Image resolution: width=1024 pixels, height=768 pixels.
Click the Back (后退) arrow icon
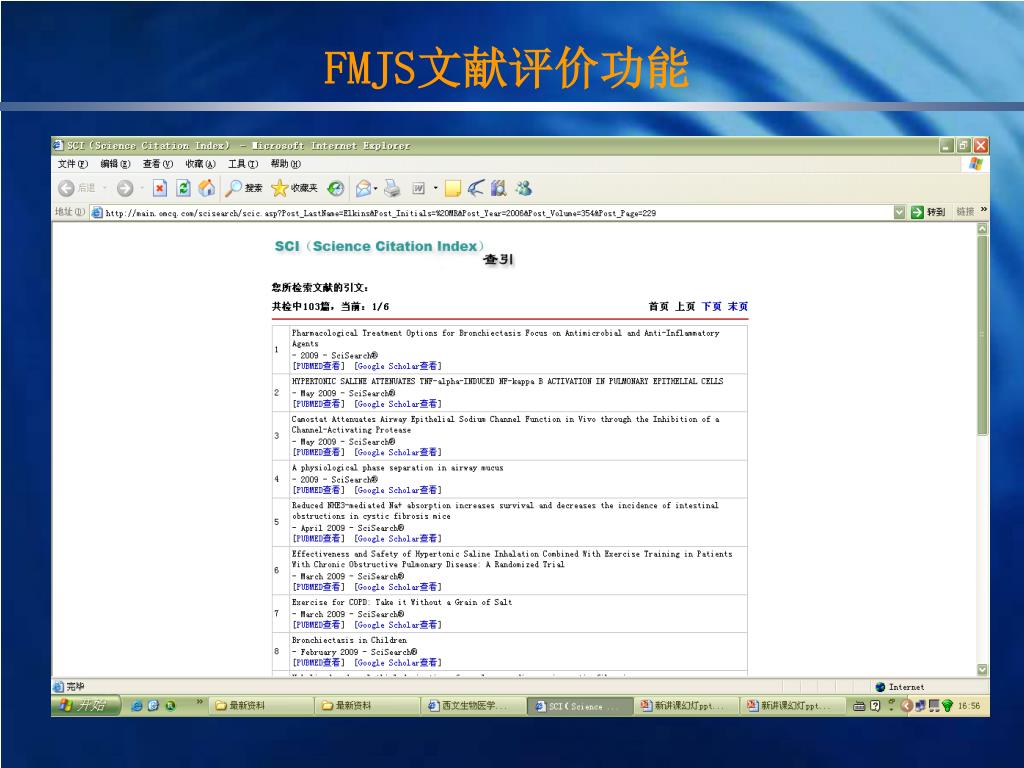66,189
